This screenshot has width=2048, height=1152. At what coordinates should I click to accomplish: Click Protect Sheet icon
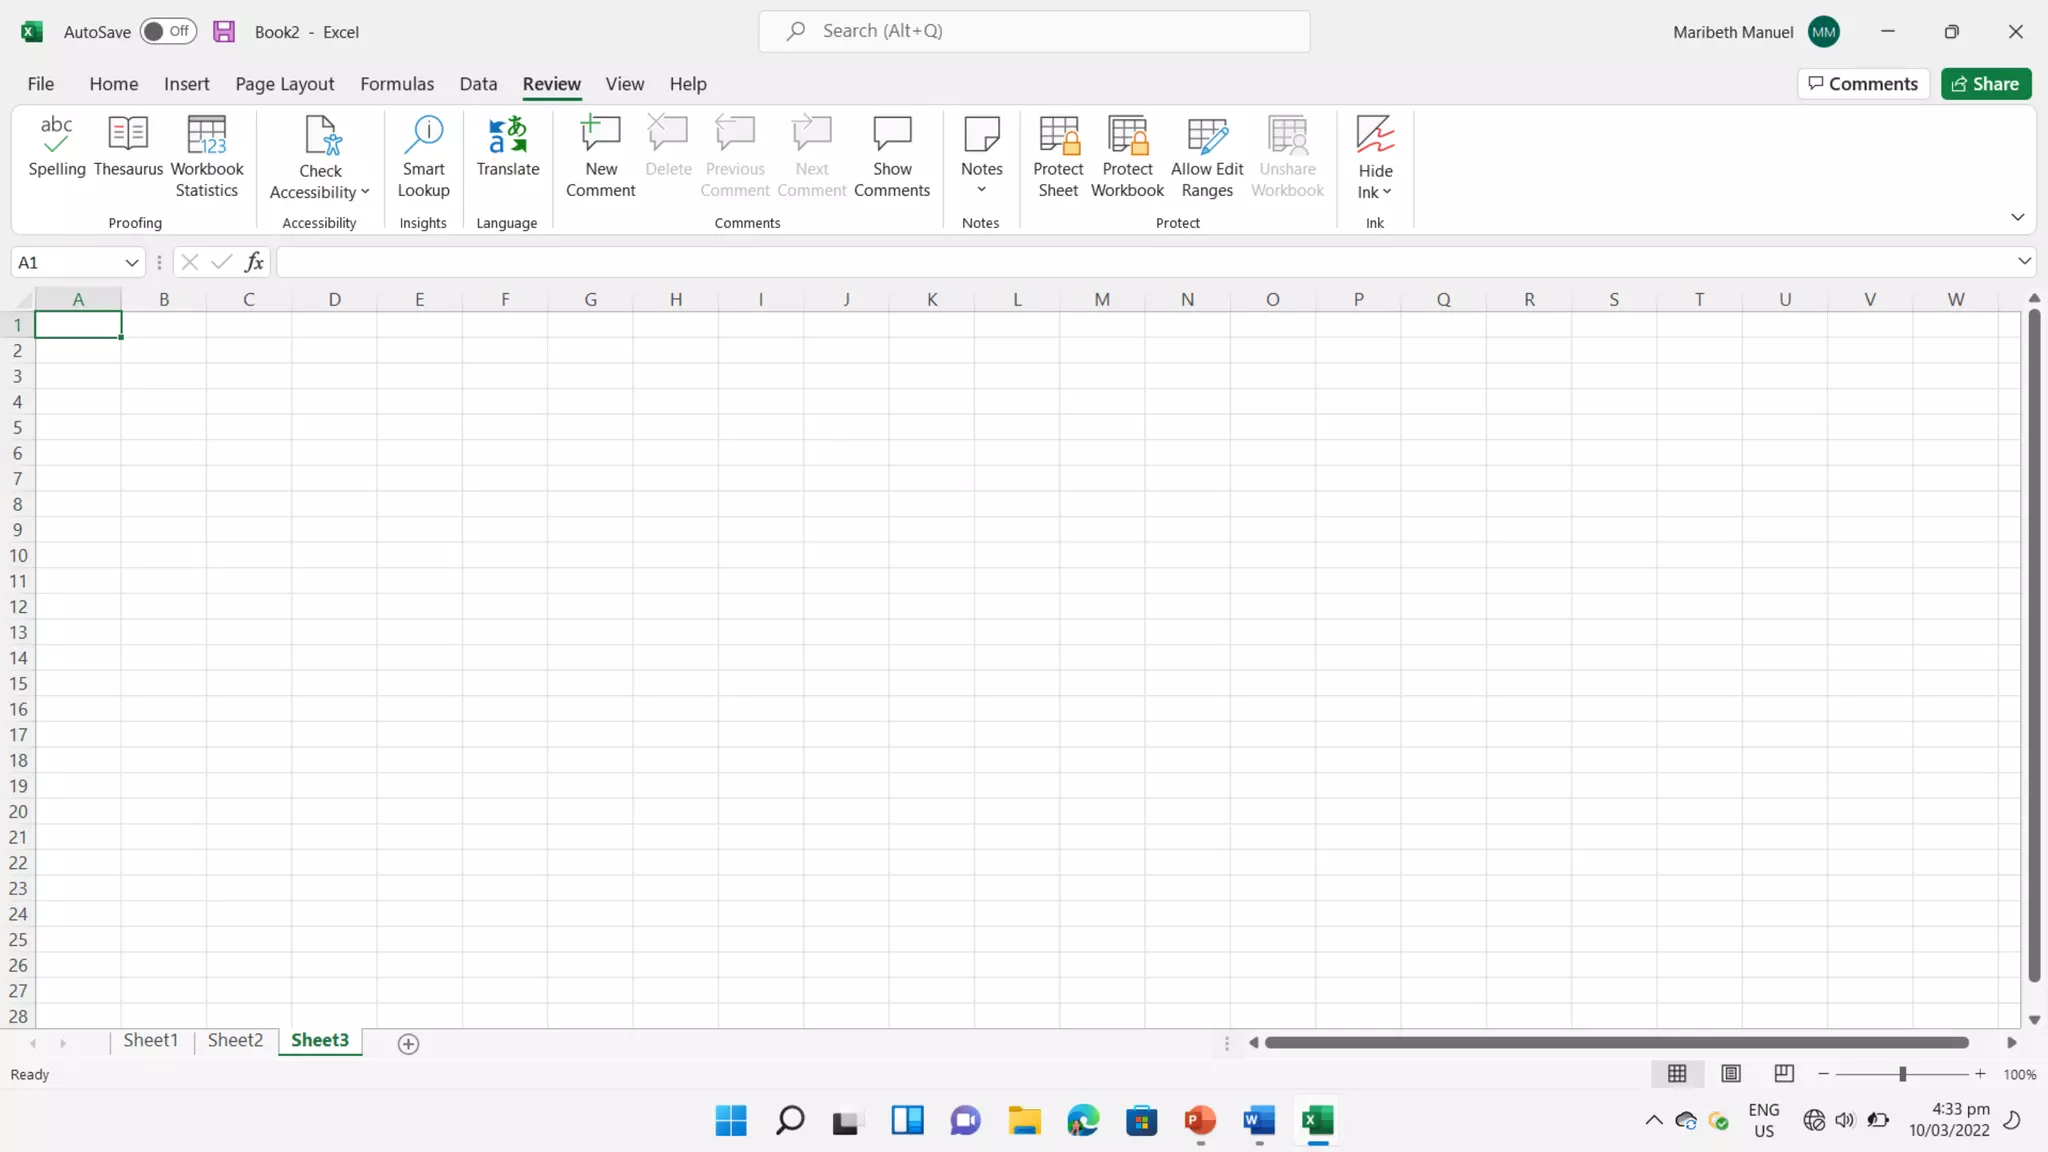click(x=1058, y=135)
